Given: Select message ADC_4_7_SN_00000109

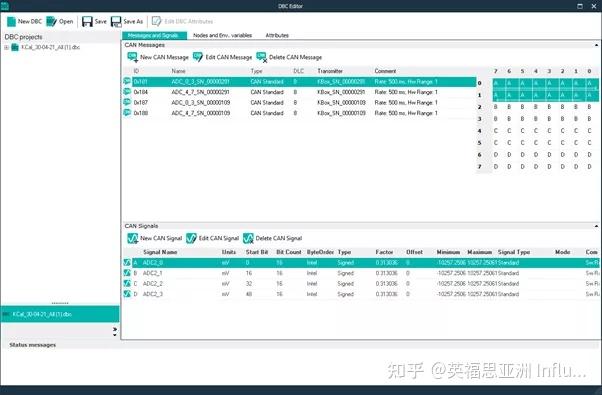Looking at the screenshot, I should point(200,113).
